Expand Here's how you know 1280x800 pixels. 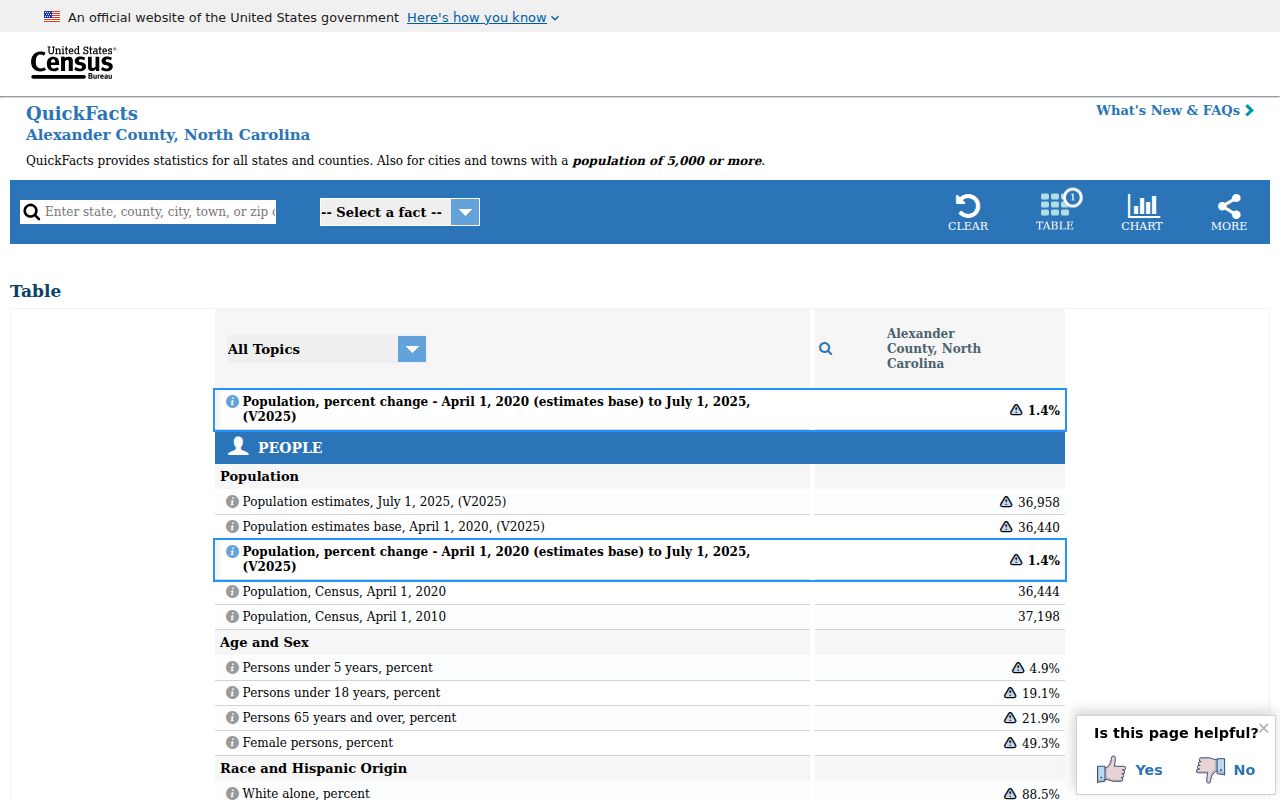(x=483, y=17)
